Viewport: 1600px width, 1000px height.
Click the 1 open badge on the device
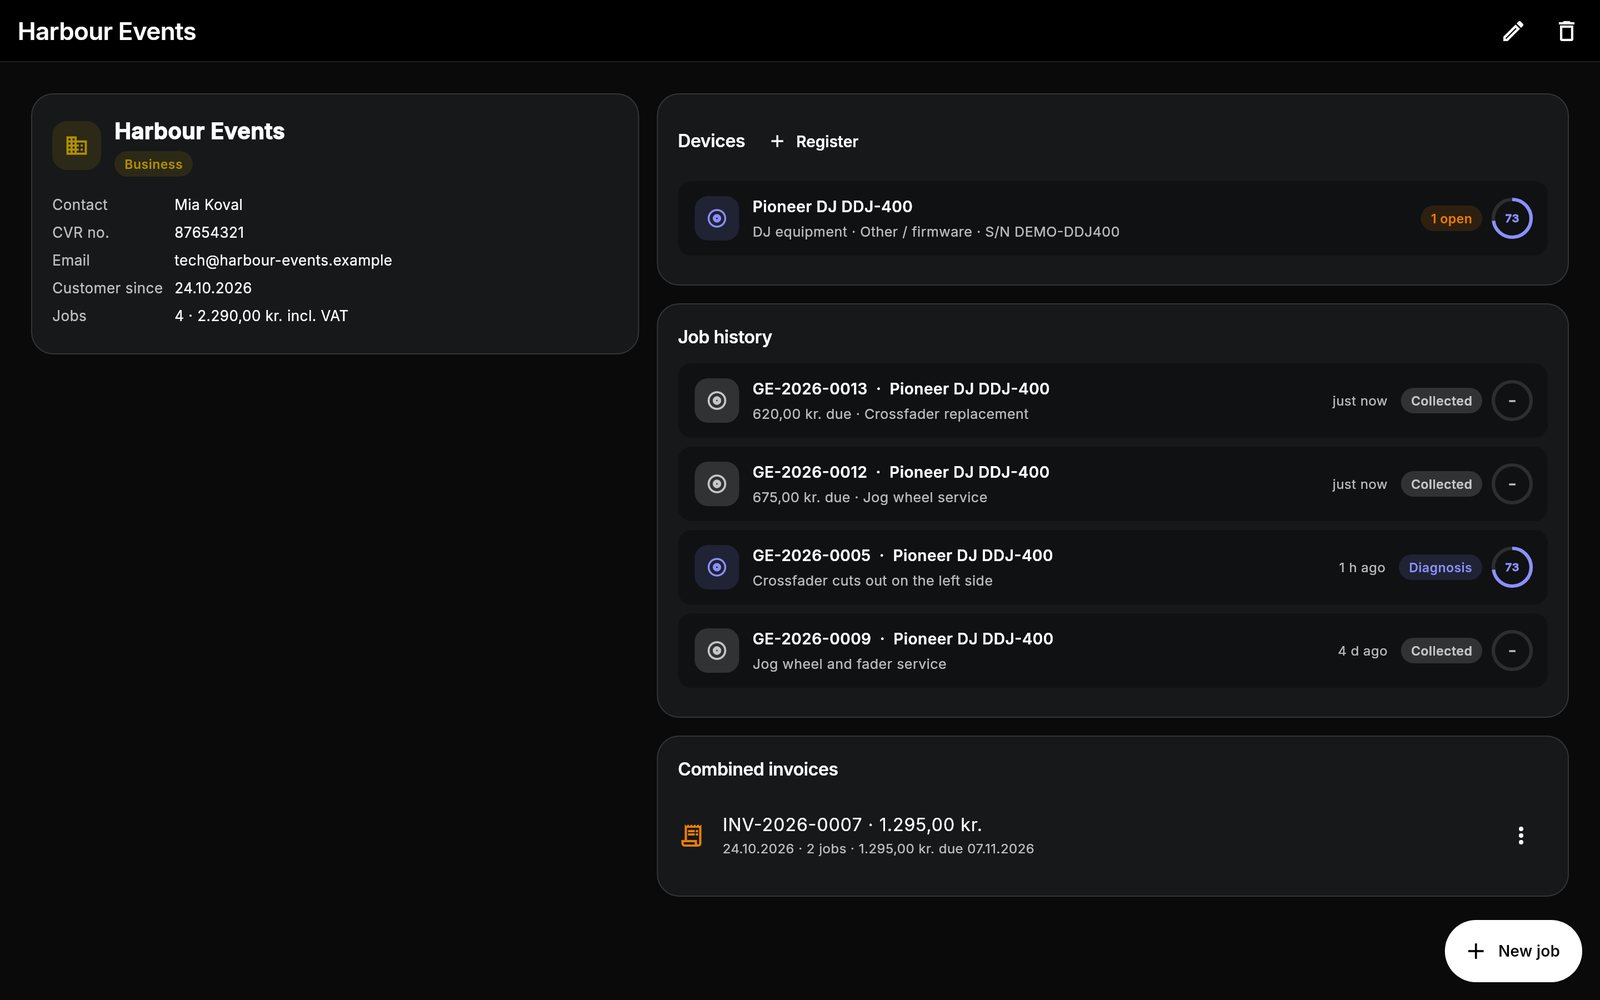click(1451, 218)
